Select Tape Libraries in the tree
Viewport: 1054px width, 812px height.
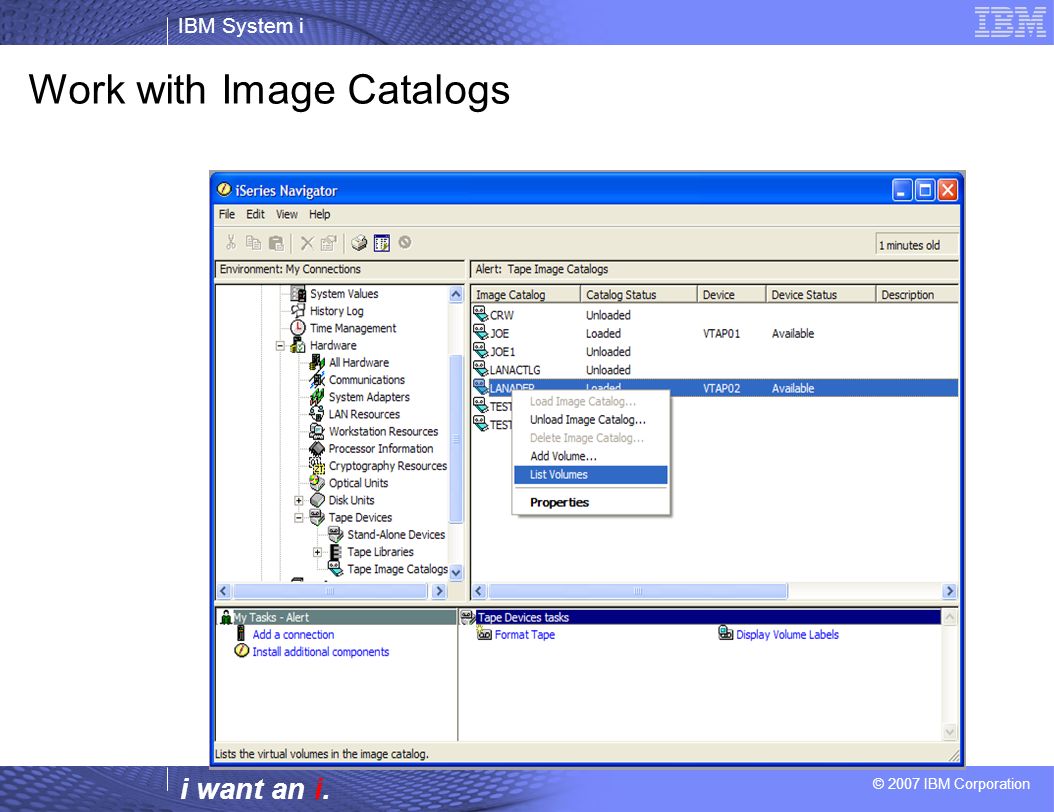coord(380,552)
